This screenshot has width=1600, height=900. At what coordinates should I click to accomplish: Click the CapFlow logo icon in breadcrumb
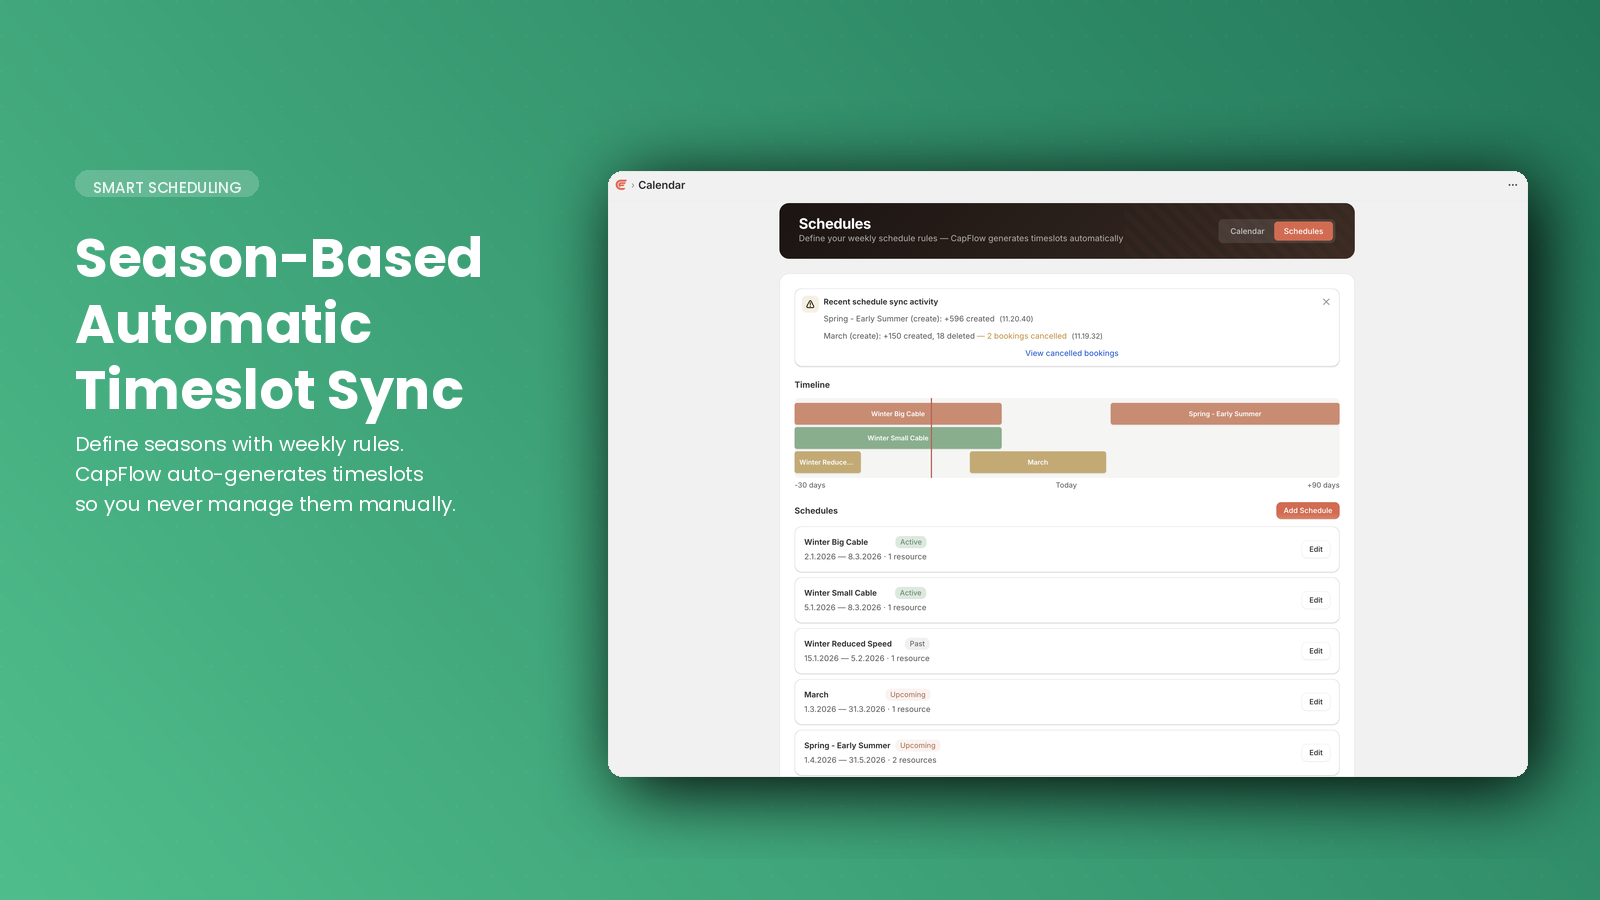coord(621,185)
